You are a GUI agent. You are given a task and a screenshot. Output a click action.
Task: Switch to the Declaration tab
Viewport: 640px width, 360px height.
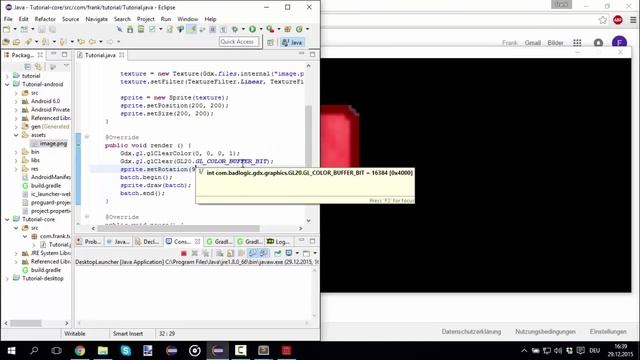(x=147, y=242)
